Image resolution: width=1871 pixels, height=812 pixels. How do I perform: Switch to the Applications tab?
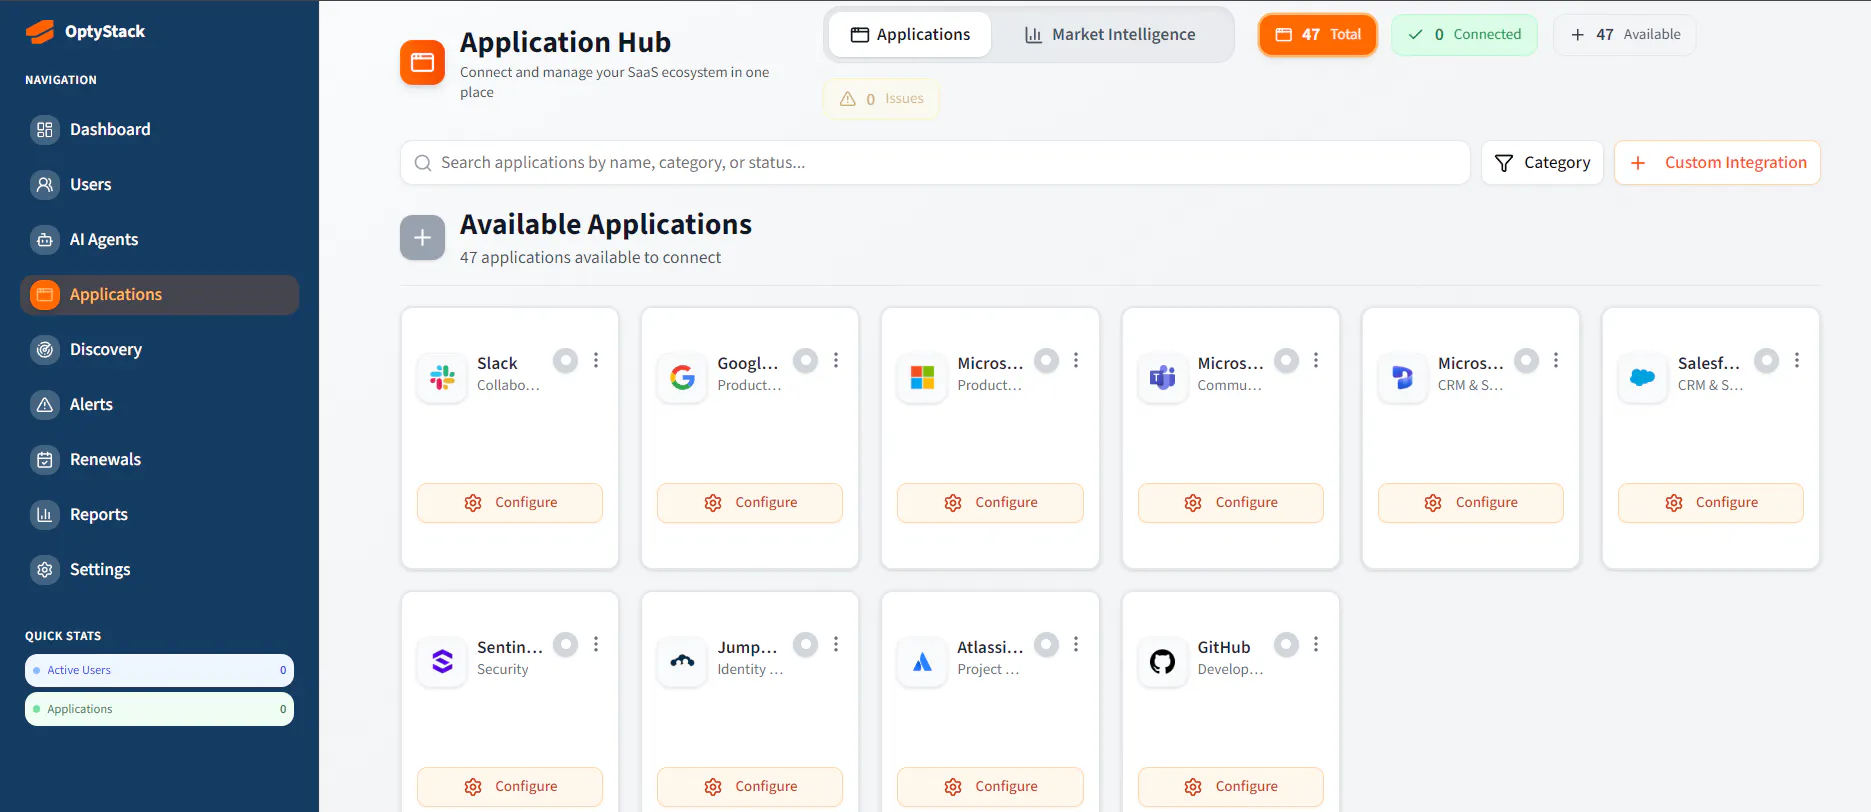point(910,34)
